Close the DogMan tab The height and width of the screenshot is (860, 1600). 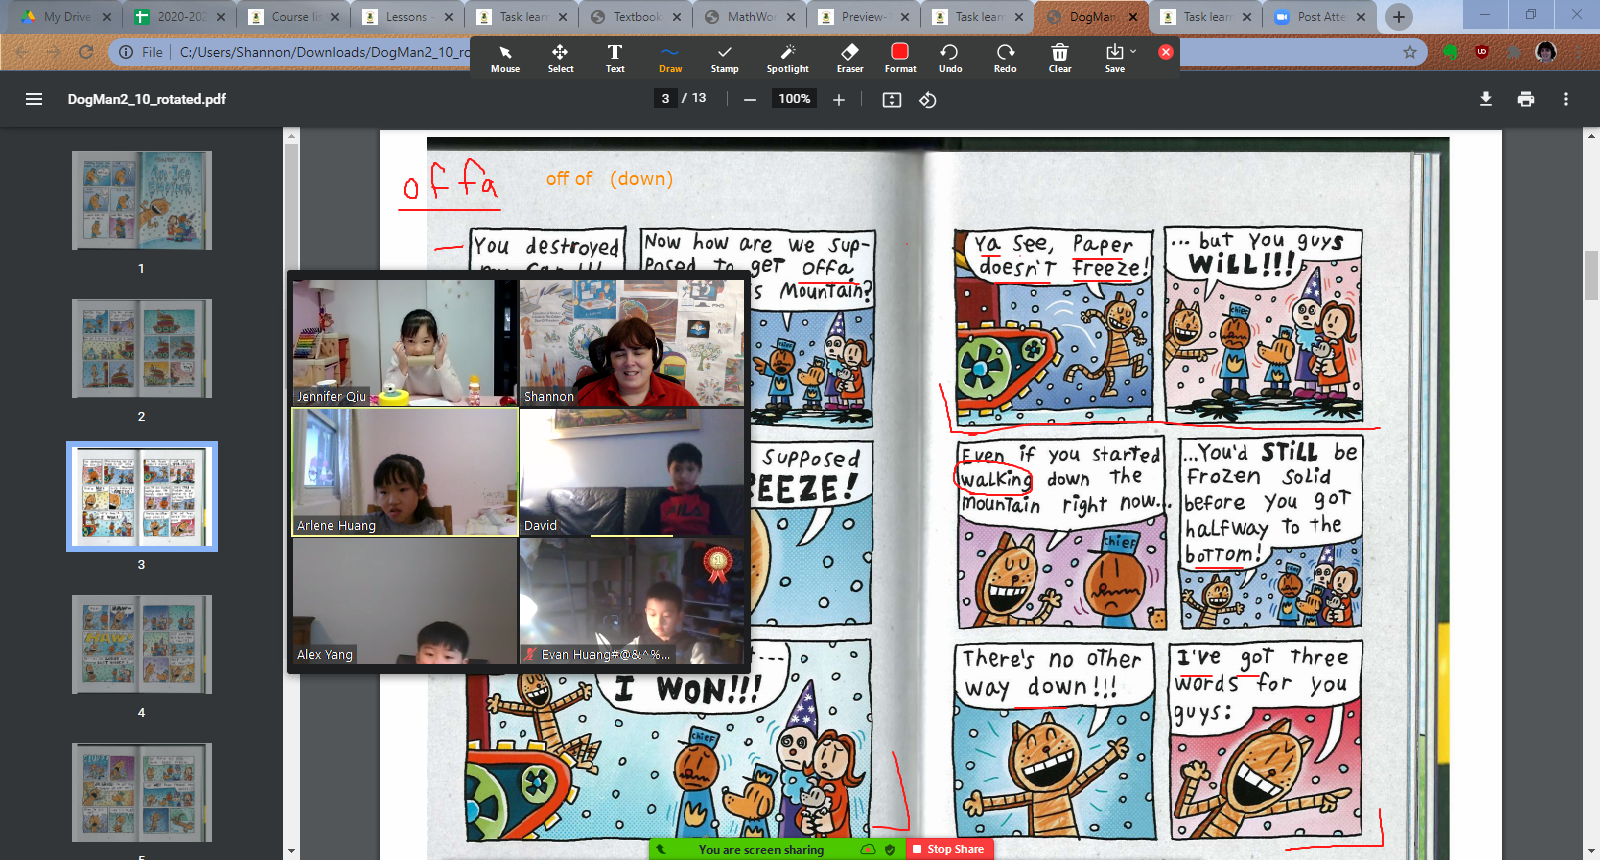(1133, 17)
